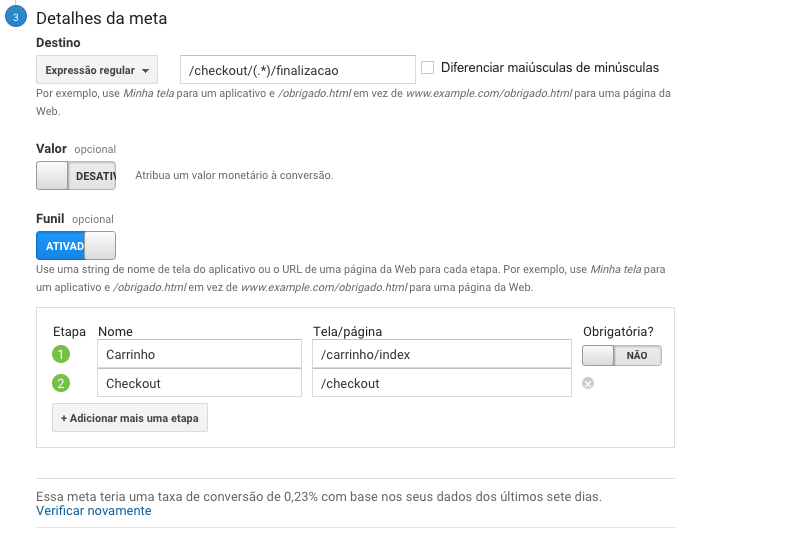Check Diferenciar maiúsculas de minúsculas
Screen dimensions: 794x537
coord(427,67)
